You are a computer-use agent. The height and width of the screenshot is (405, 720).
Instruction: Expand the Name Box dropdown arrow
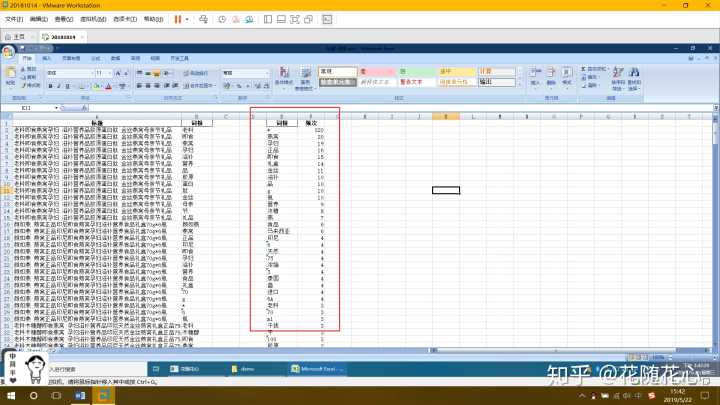(x=60, y=108)
